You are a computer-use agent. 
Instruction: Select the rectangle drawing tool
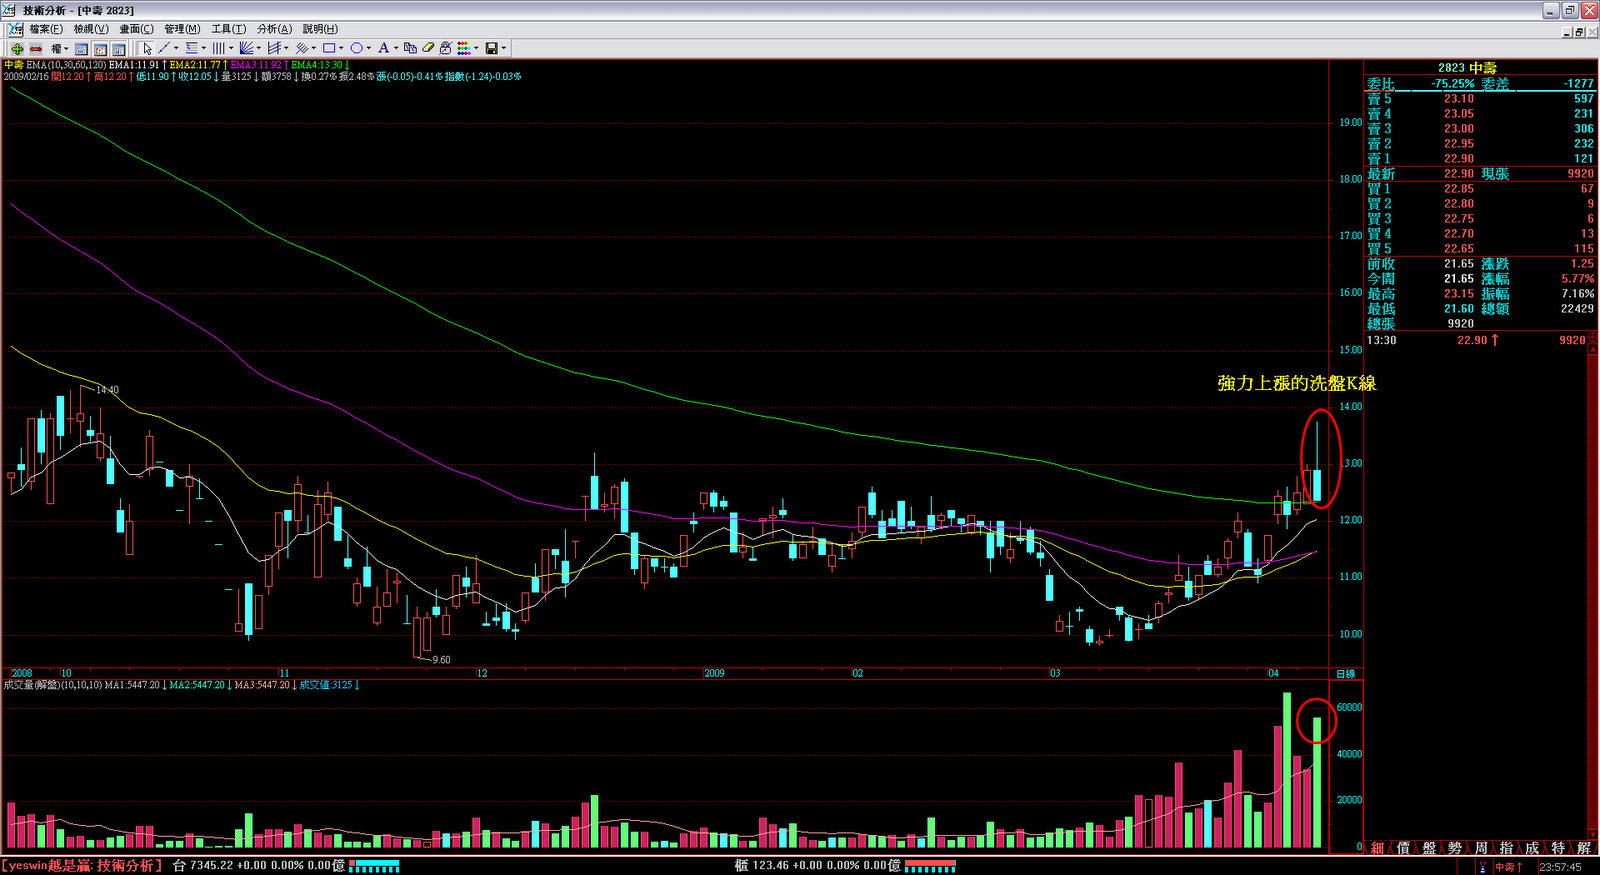point(329,48)
